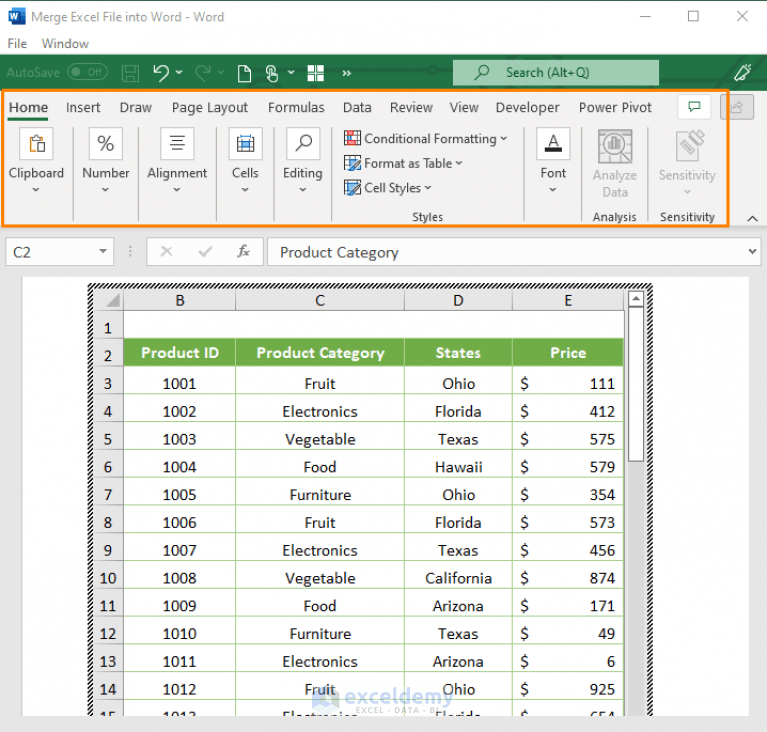Screen dimensions: 767x732
Task: Click the Analyze Data button
Action: 615,164
